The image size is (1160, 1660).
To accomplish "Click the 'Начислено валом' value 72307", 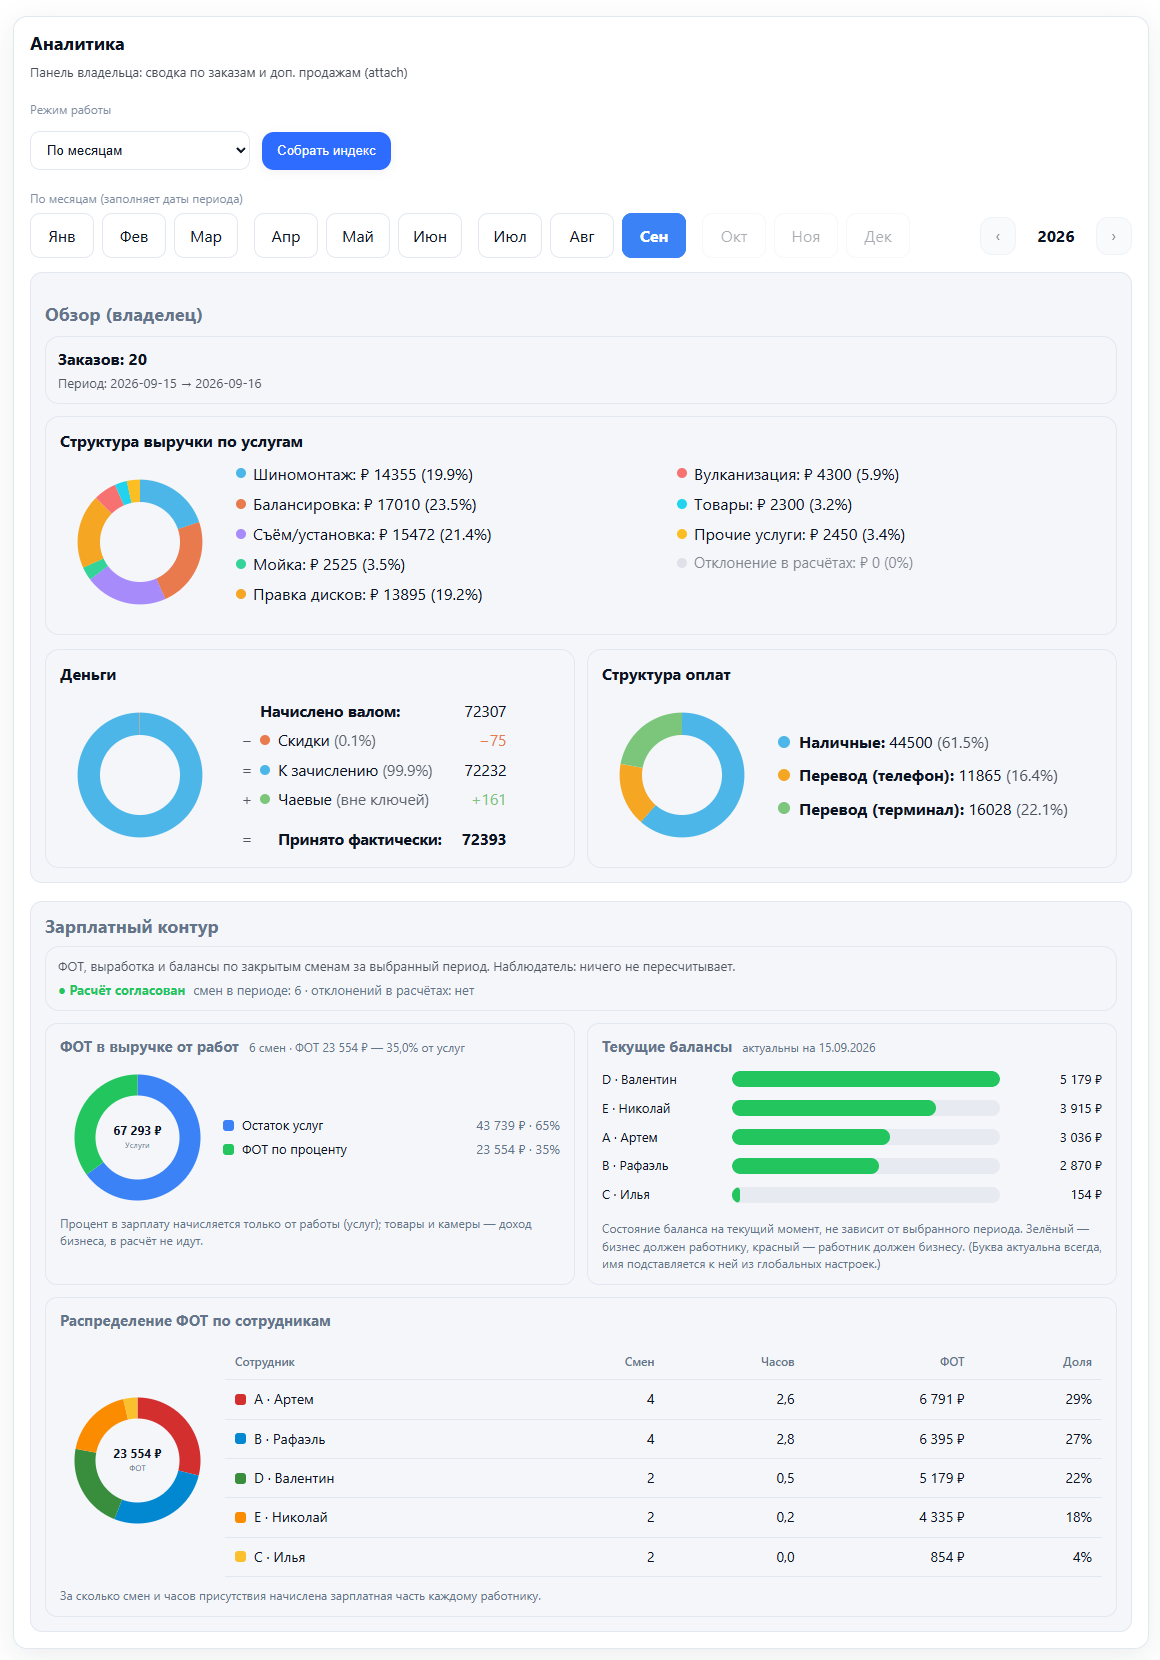I will click(x=485, y=712).
